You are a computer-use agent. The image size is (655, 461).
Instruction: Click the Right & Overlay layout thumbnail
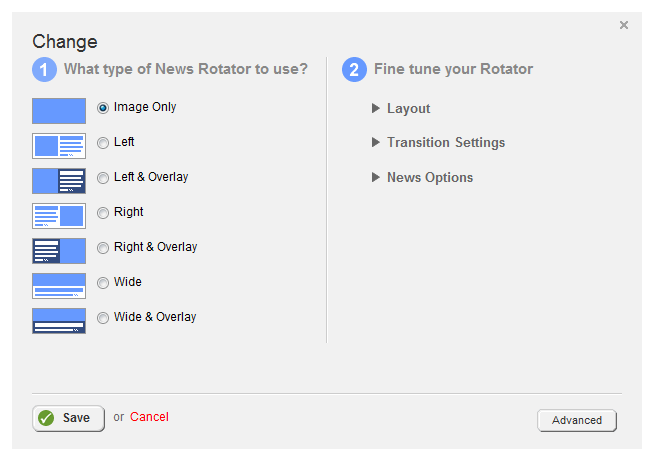(59, 250)
